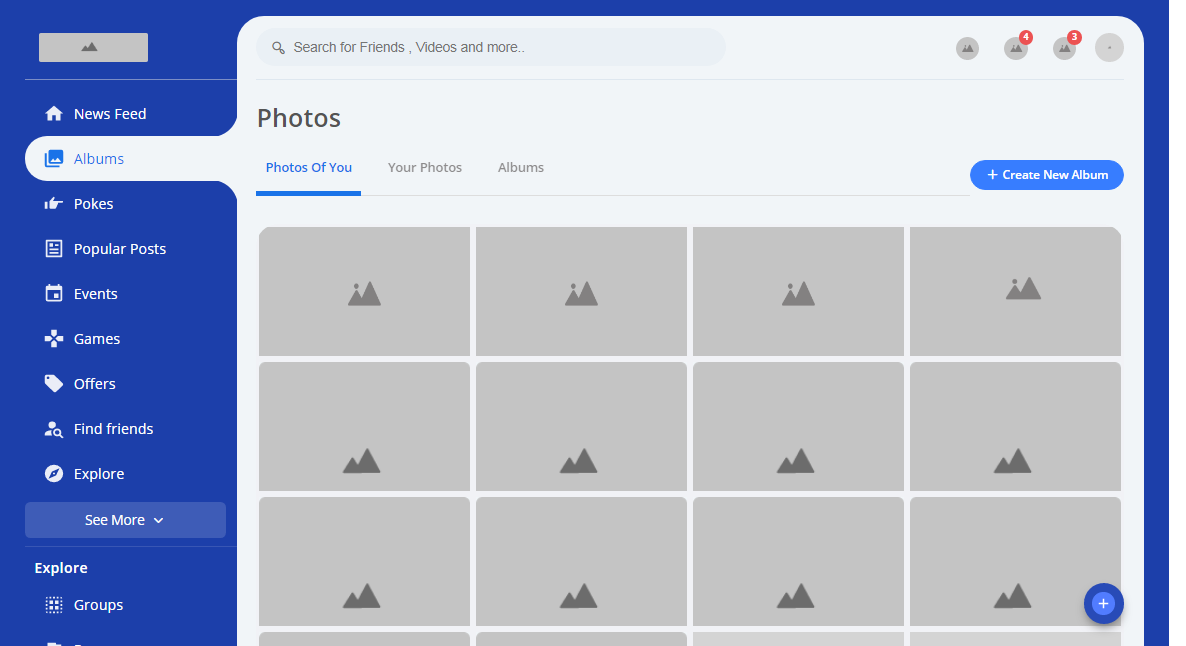Click the News Feed home icon
The image size is (1186, 646).
click(54, 114)
